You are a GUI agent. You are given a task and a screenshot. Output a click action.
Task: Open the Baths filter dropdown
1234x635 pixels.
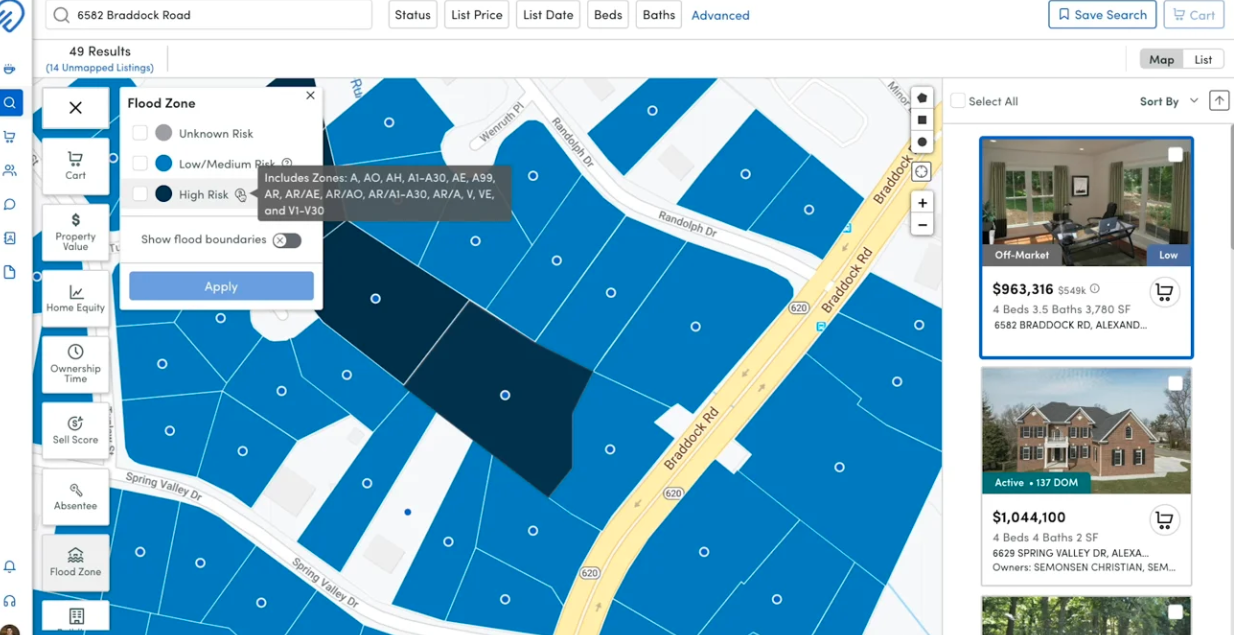click(659, 15)
